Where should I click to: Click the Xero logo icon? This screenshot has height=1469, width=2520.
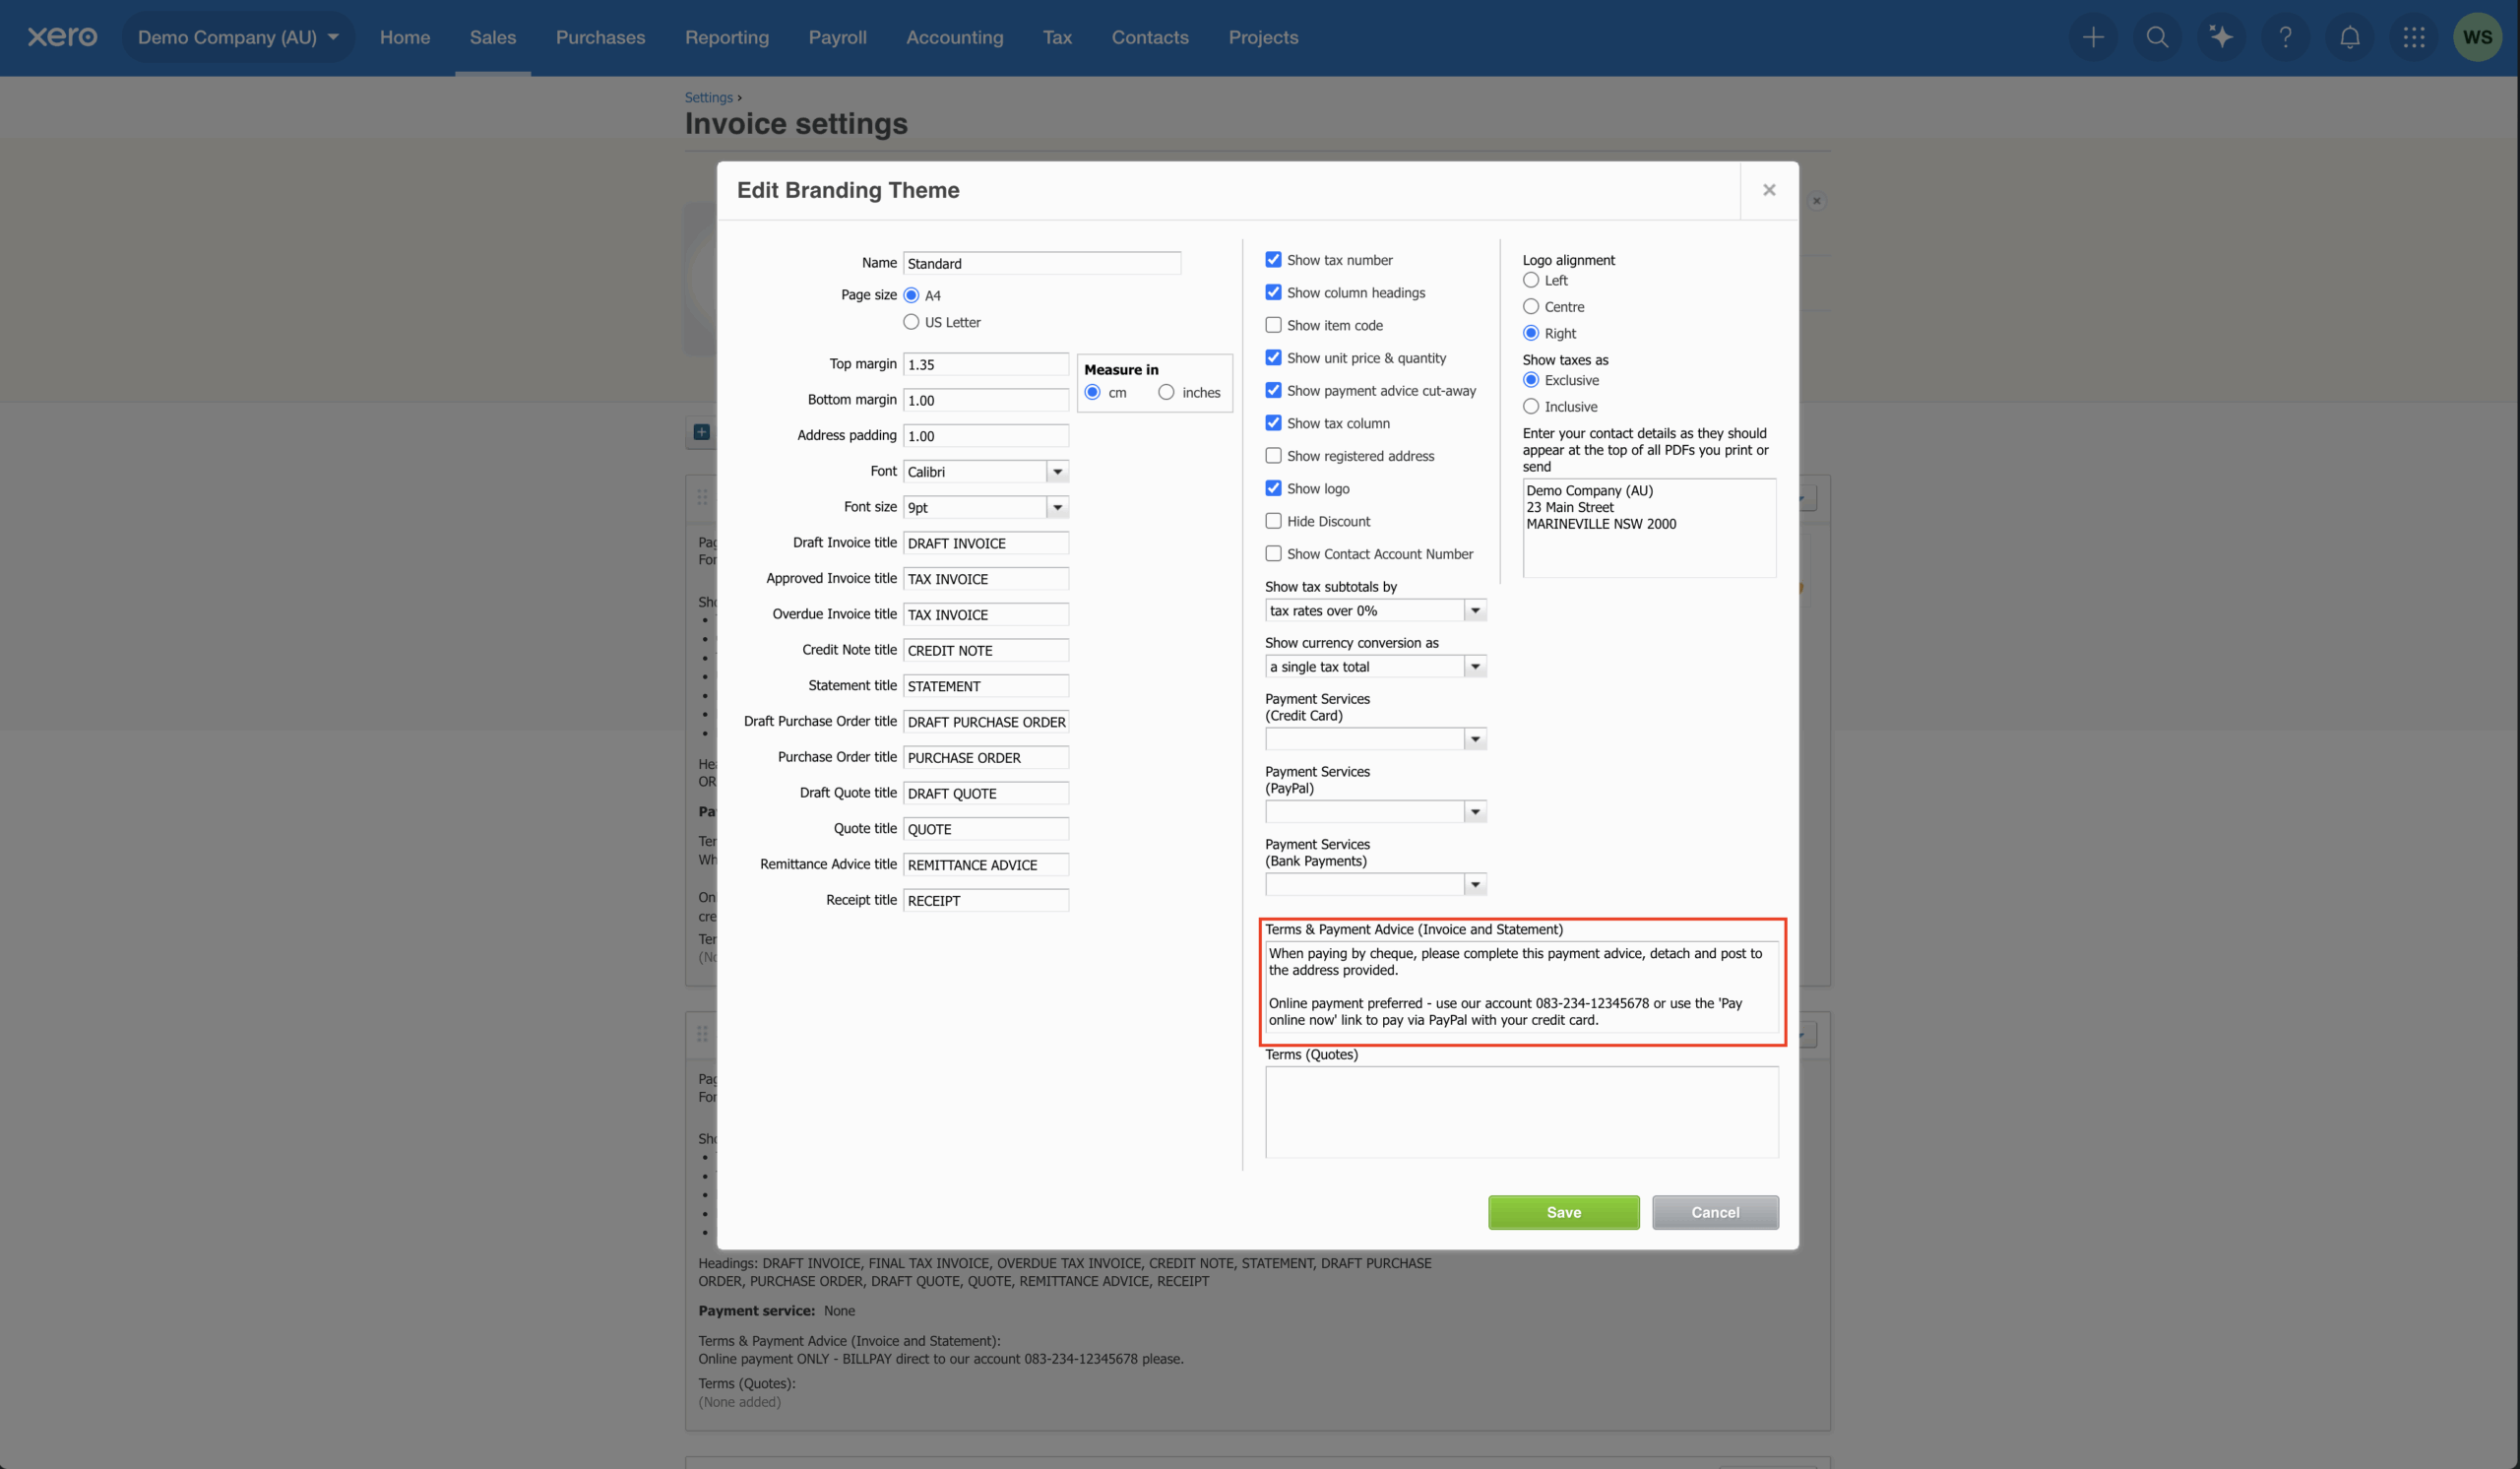coord(62,37)
